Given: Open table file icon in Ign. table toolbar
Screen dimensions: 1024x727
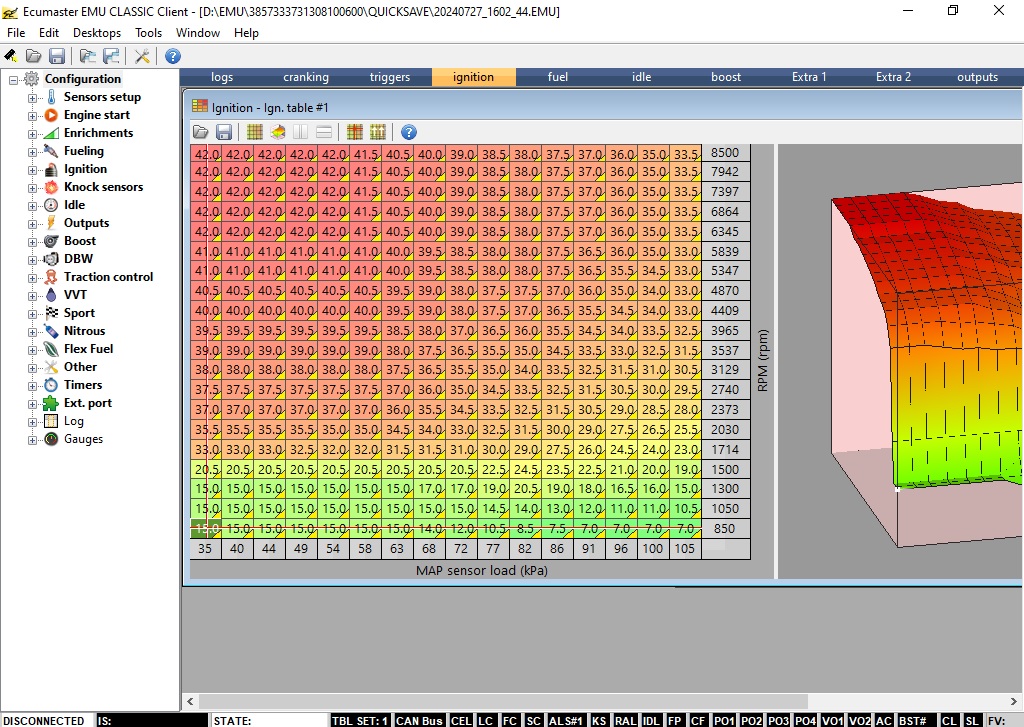Looking at the screenshot, I should click(200, 133).
